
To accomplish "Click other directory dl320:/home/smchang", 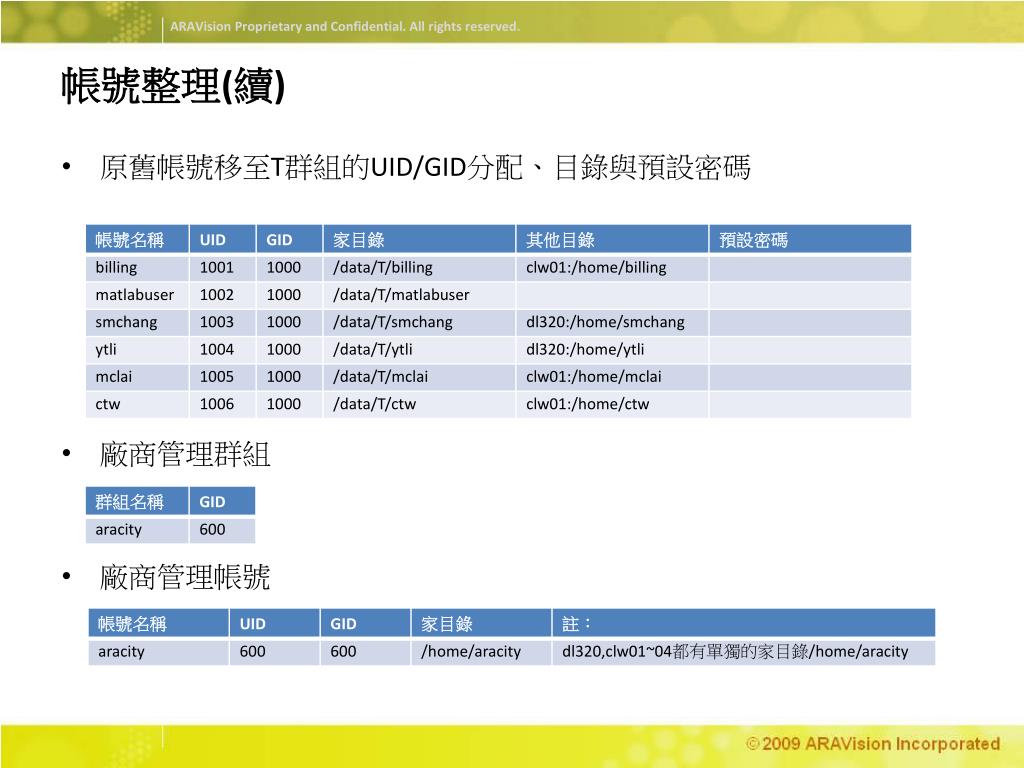I will click(605, 322).
